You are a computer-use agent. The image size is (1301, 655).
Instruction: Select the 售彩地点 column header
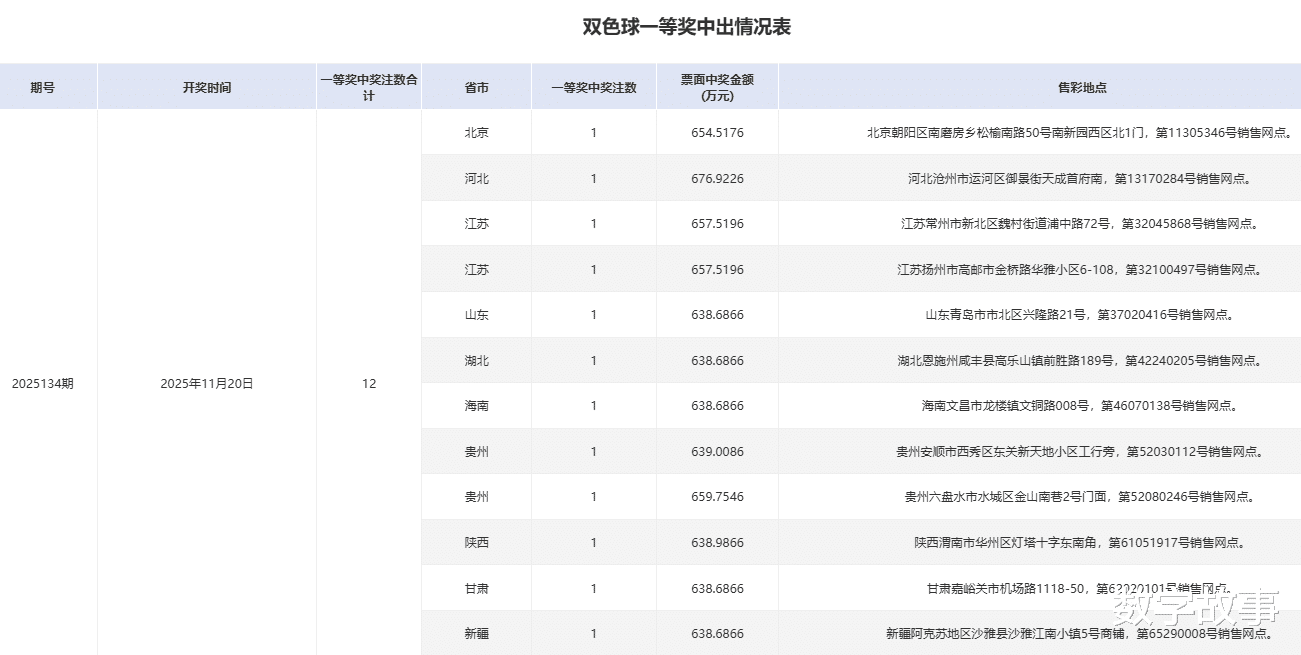[1082, 87]
